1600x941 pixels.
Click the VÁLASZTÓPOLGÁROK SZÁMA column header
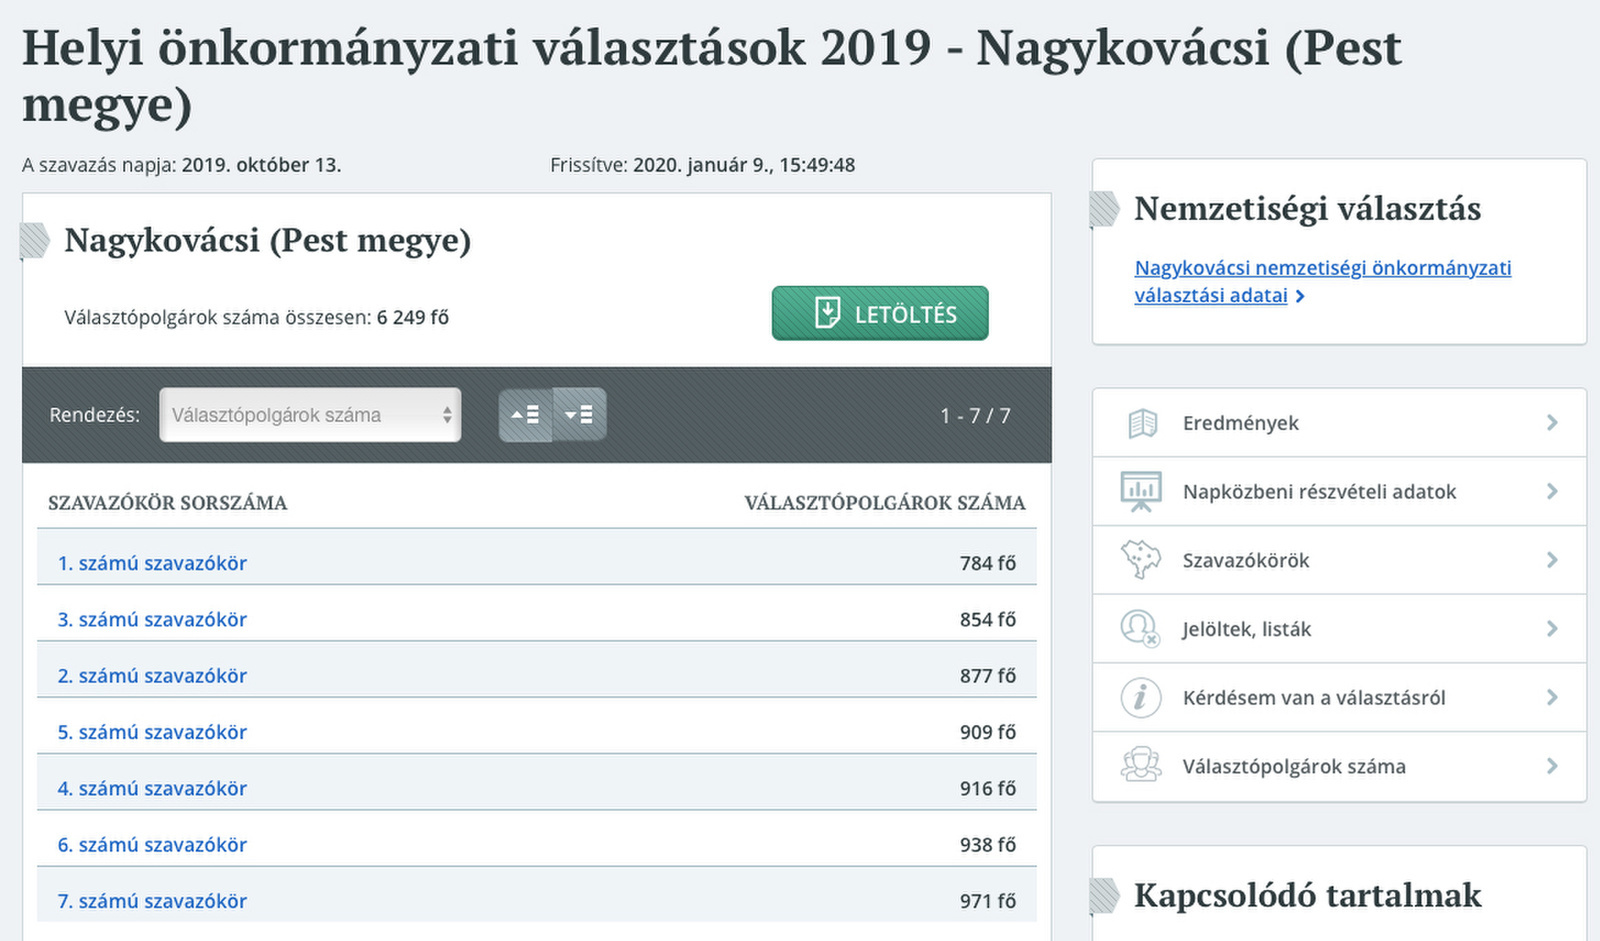(885, 503)
